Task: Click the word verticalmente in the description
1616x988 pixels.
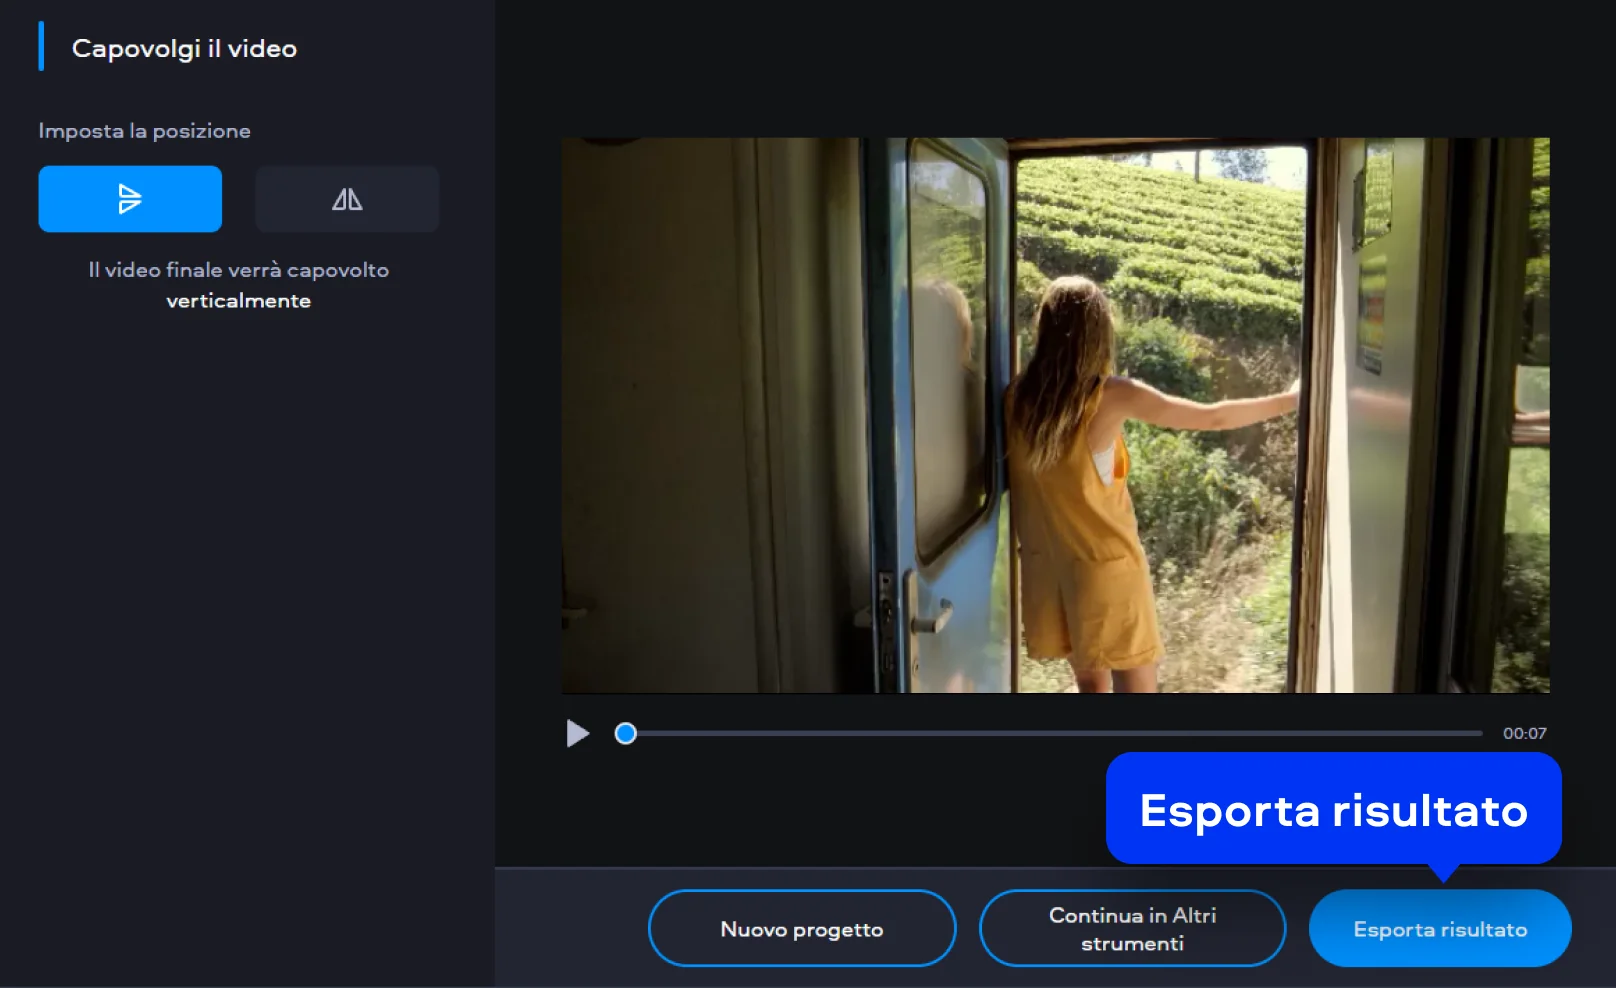Action: (x=239, y=301)
